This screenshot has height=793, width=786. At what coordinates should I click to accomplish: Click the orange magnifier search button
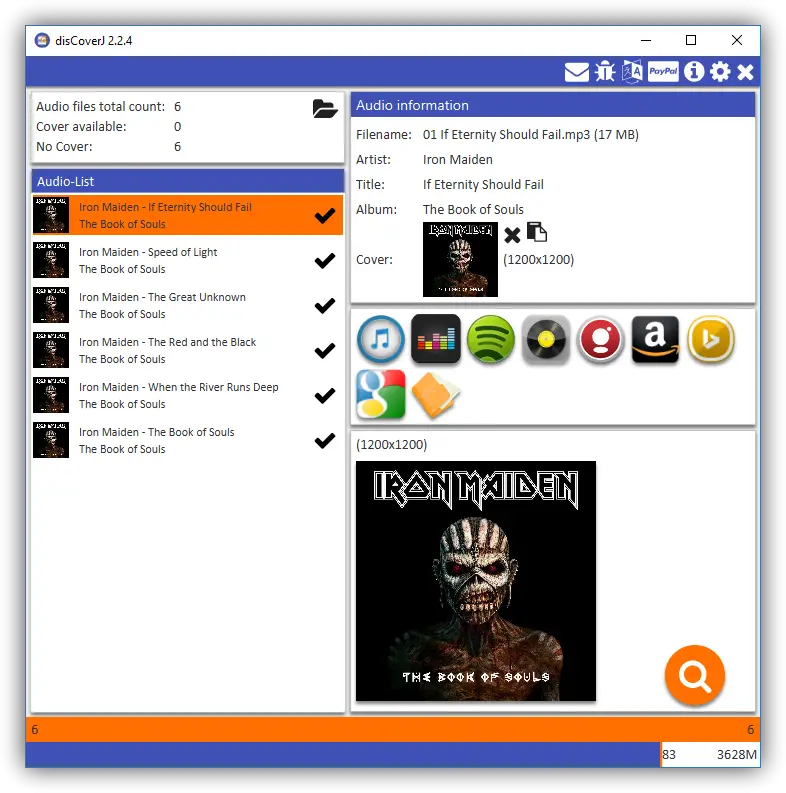pos(694,675)
